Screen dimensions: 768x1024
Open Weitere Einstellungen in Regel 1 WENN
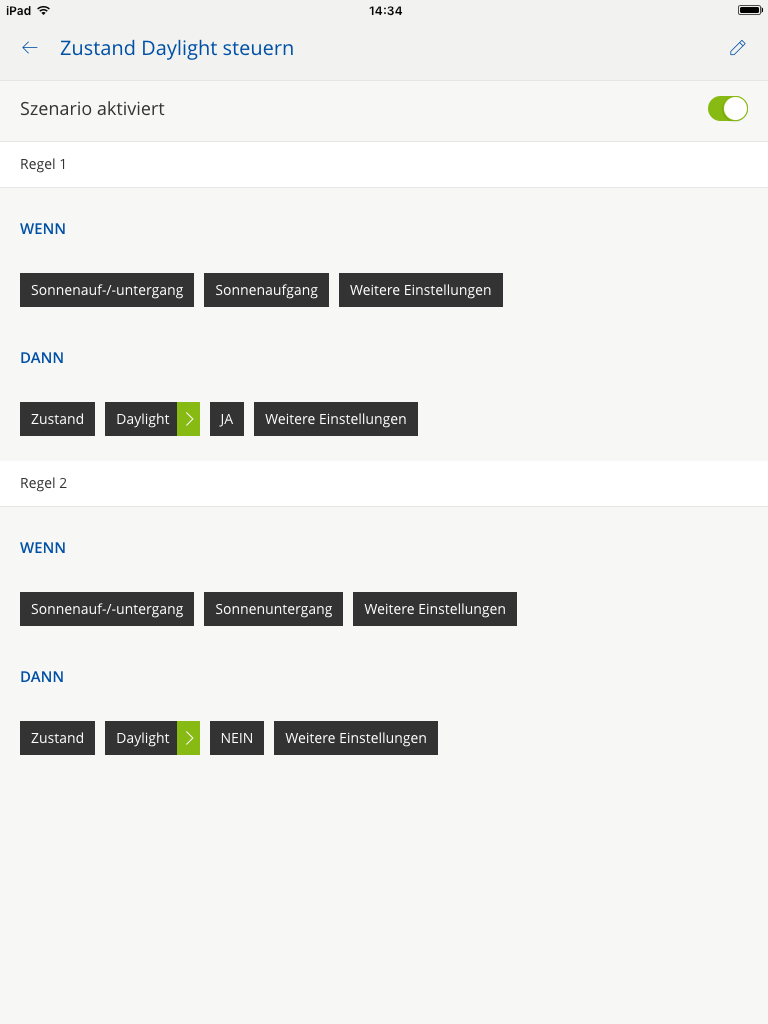(x=420, y=290)
